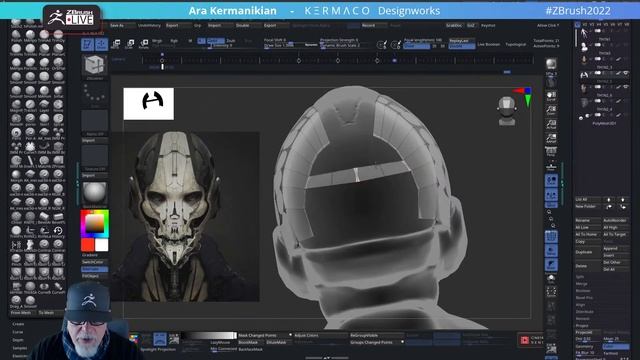Toggle the Floor grid icon
Screen dimensions: 640x360
pyautogui.click(x=551, y=166)
